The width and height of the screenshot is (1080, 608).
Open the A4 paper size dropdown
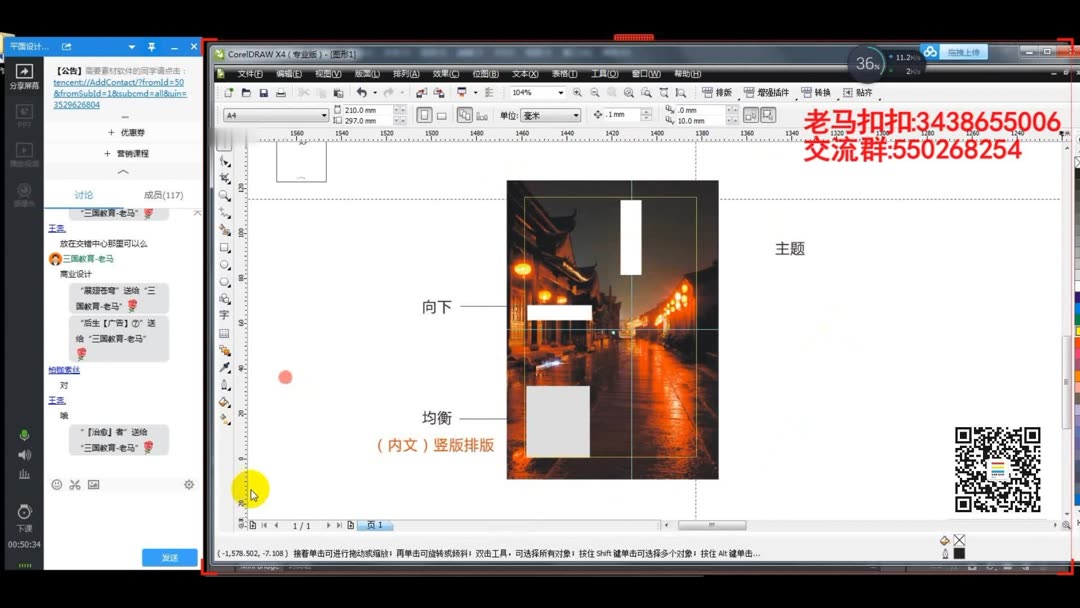click(323, 114)
